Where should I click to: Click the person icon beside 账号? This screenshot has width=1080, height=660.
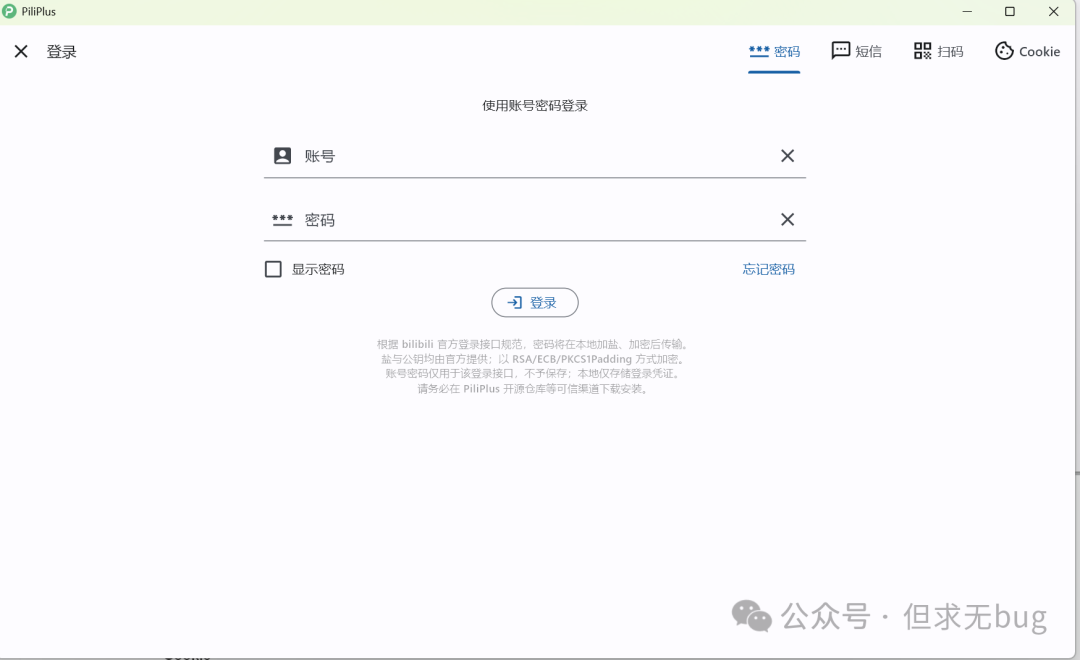(283, 156)
